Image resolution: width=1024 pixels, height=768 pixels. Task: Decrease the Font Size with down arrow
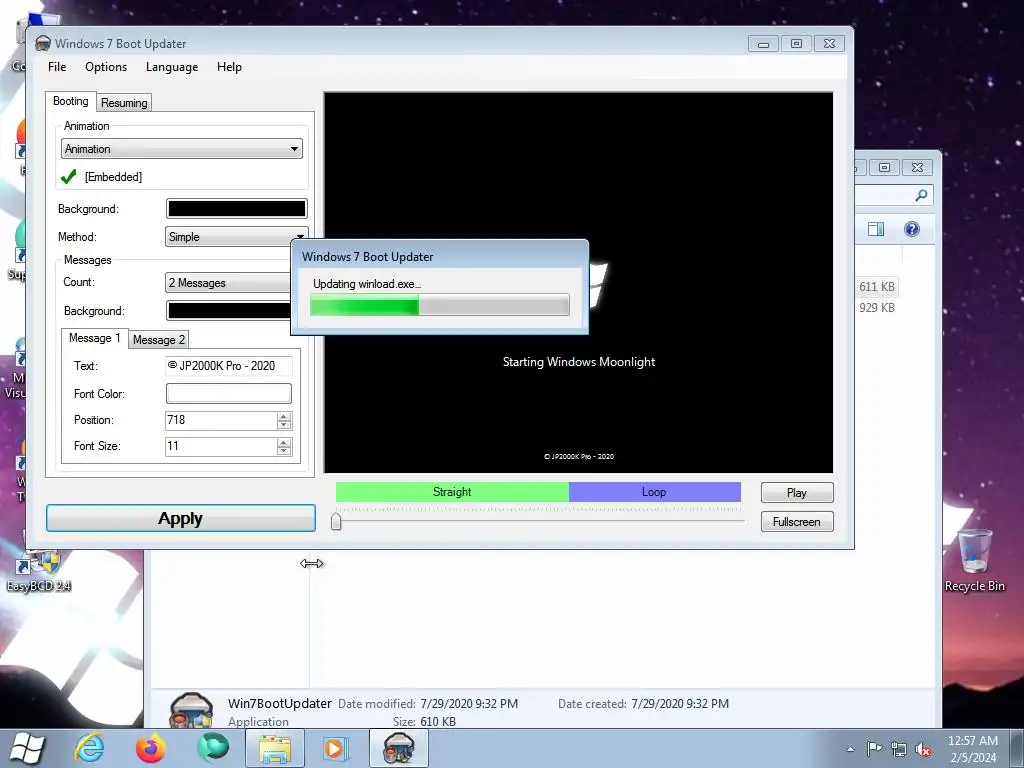pos(283,451)
